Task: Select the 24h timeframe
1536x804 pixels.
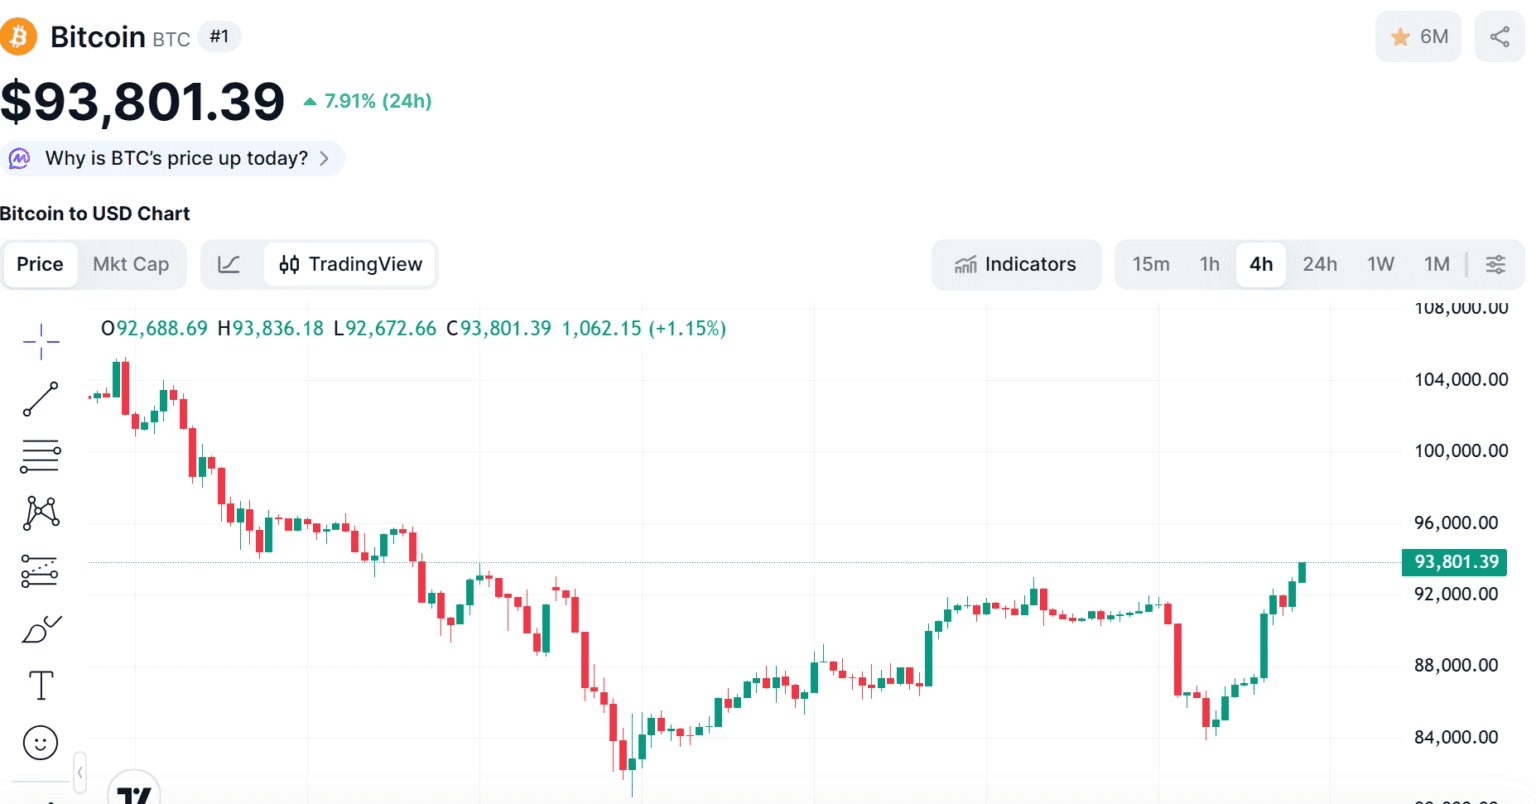Action: [x=1319, y=265]
